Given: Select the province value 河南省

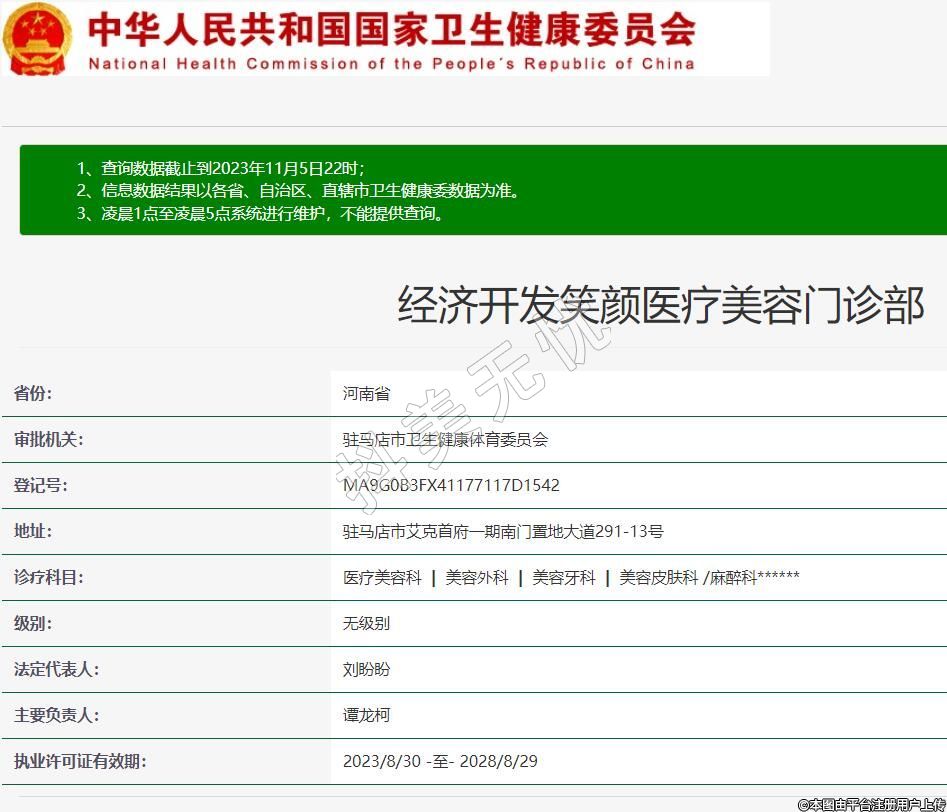Looking at the screenshot, I should pyautogui.click(x=365, y=393).
